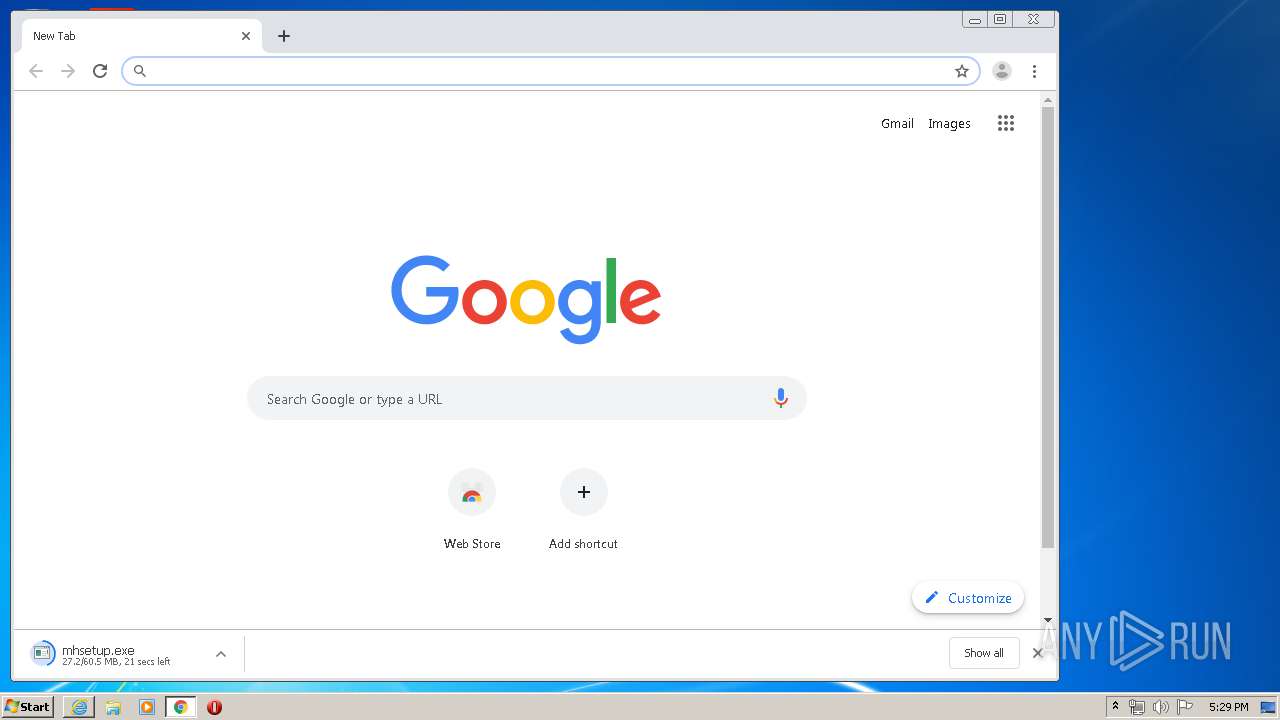The height and width of the screenshot is (720, 1280).
Task: Select the Chrome taskbar button
Action: (x=181, y=707)
